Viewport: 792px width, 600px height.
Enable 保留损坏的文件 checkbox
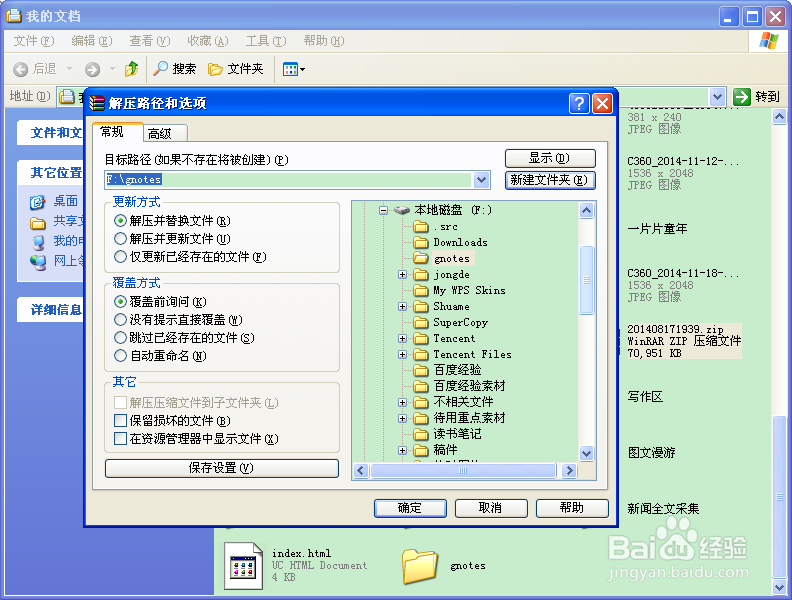click(x=120, y=420)
